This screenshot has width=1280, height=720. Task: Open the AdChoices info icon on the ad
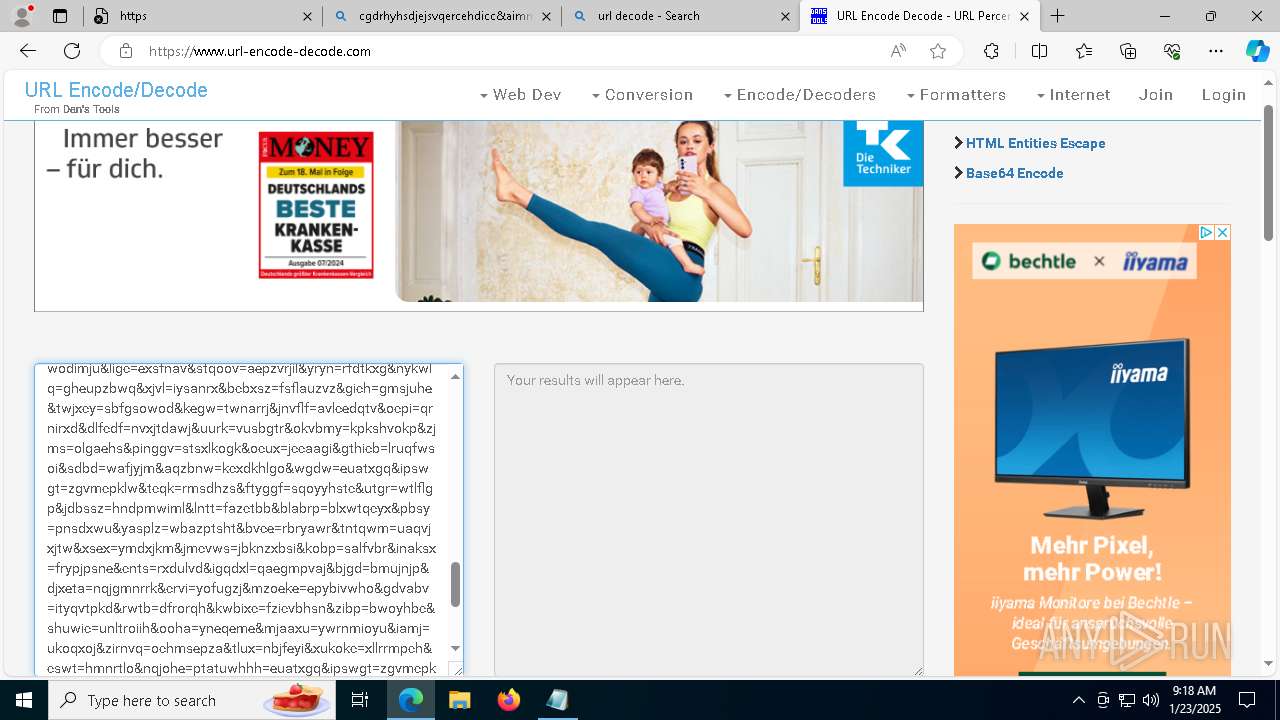coord(1206,232)
